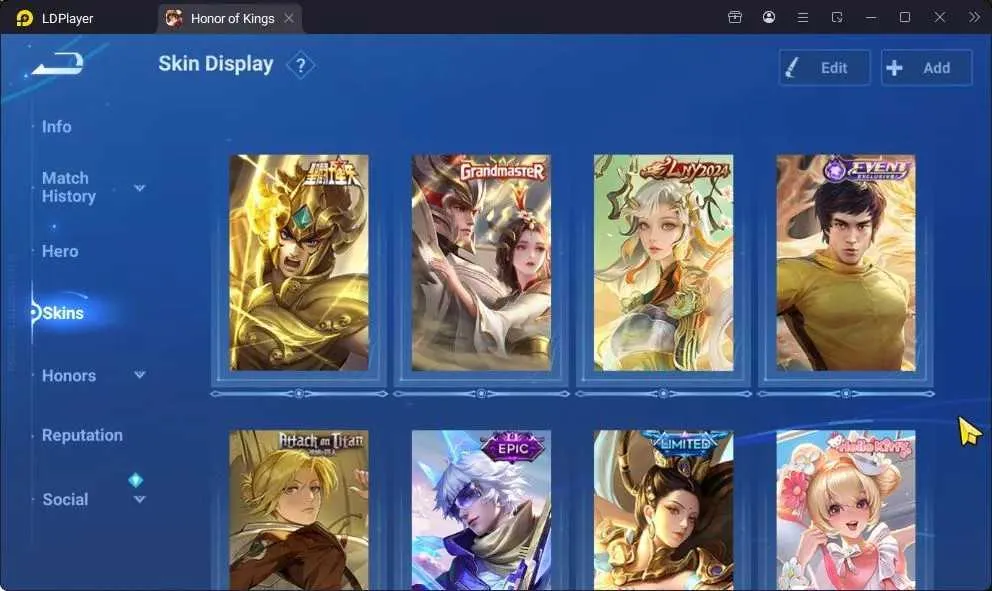Click the LDPlayer logo icon
The width and height of the screenshot is (992, 591).
pyautogui.click(x=24, y=18)
